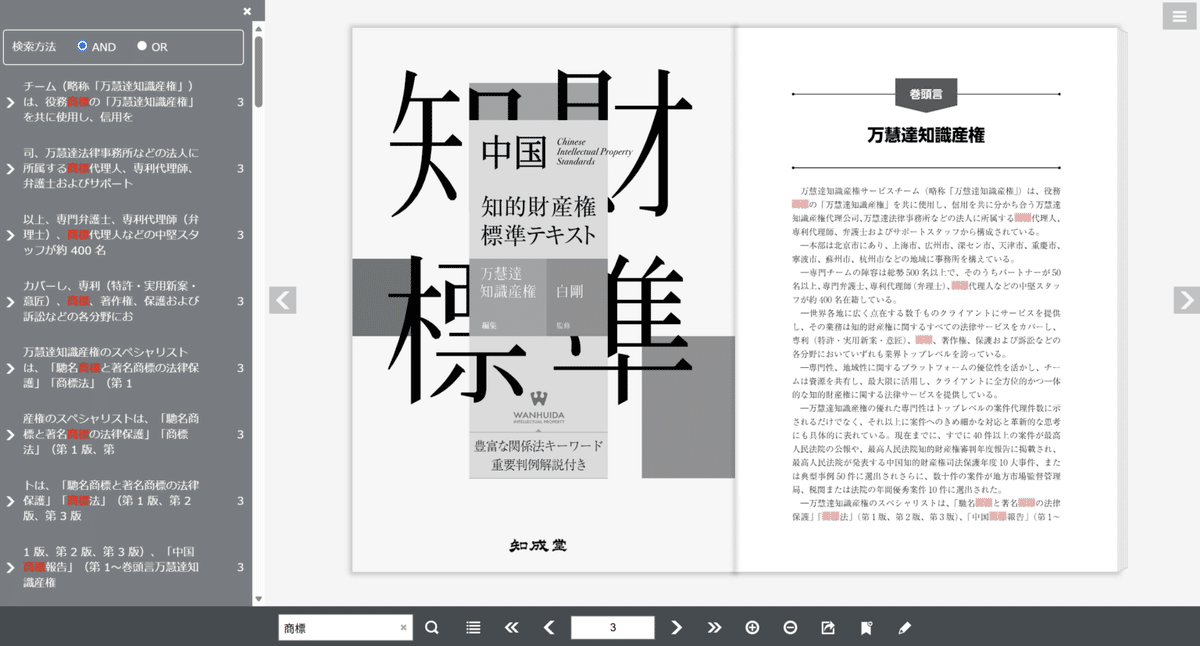Open the share/export icon
The height and width of the screenshot is (646, 1200).
[x=826, y=627]
